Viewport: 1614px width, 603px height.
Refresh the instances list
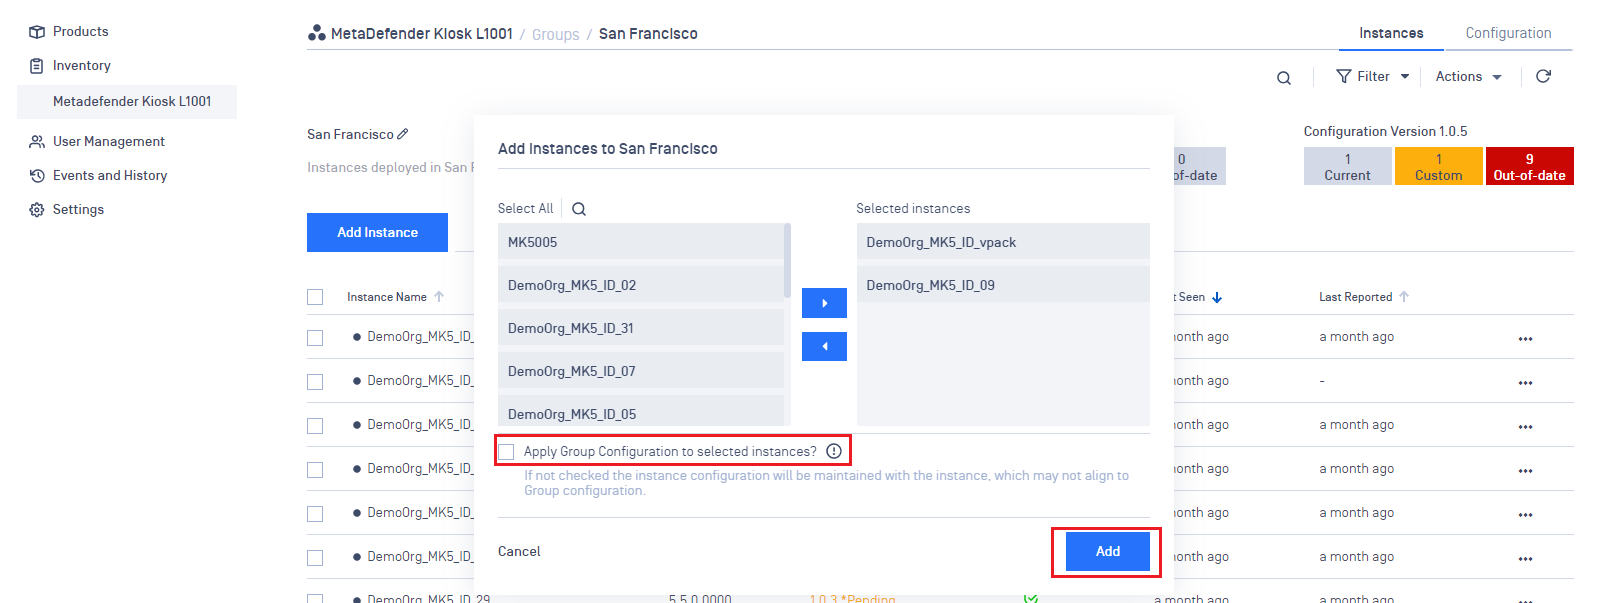coord(1543,76)
